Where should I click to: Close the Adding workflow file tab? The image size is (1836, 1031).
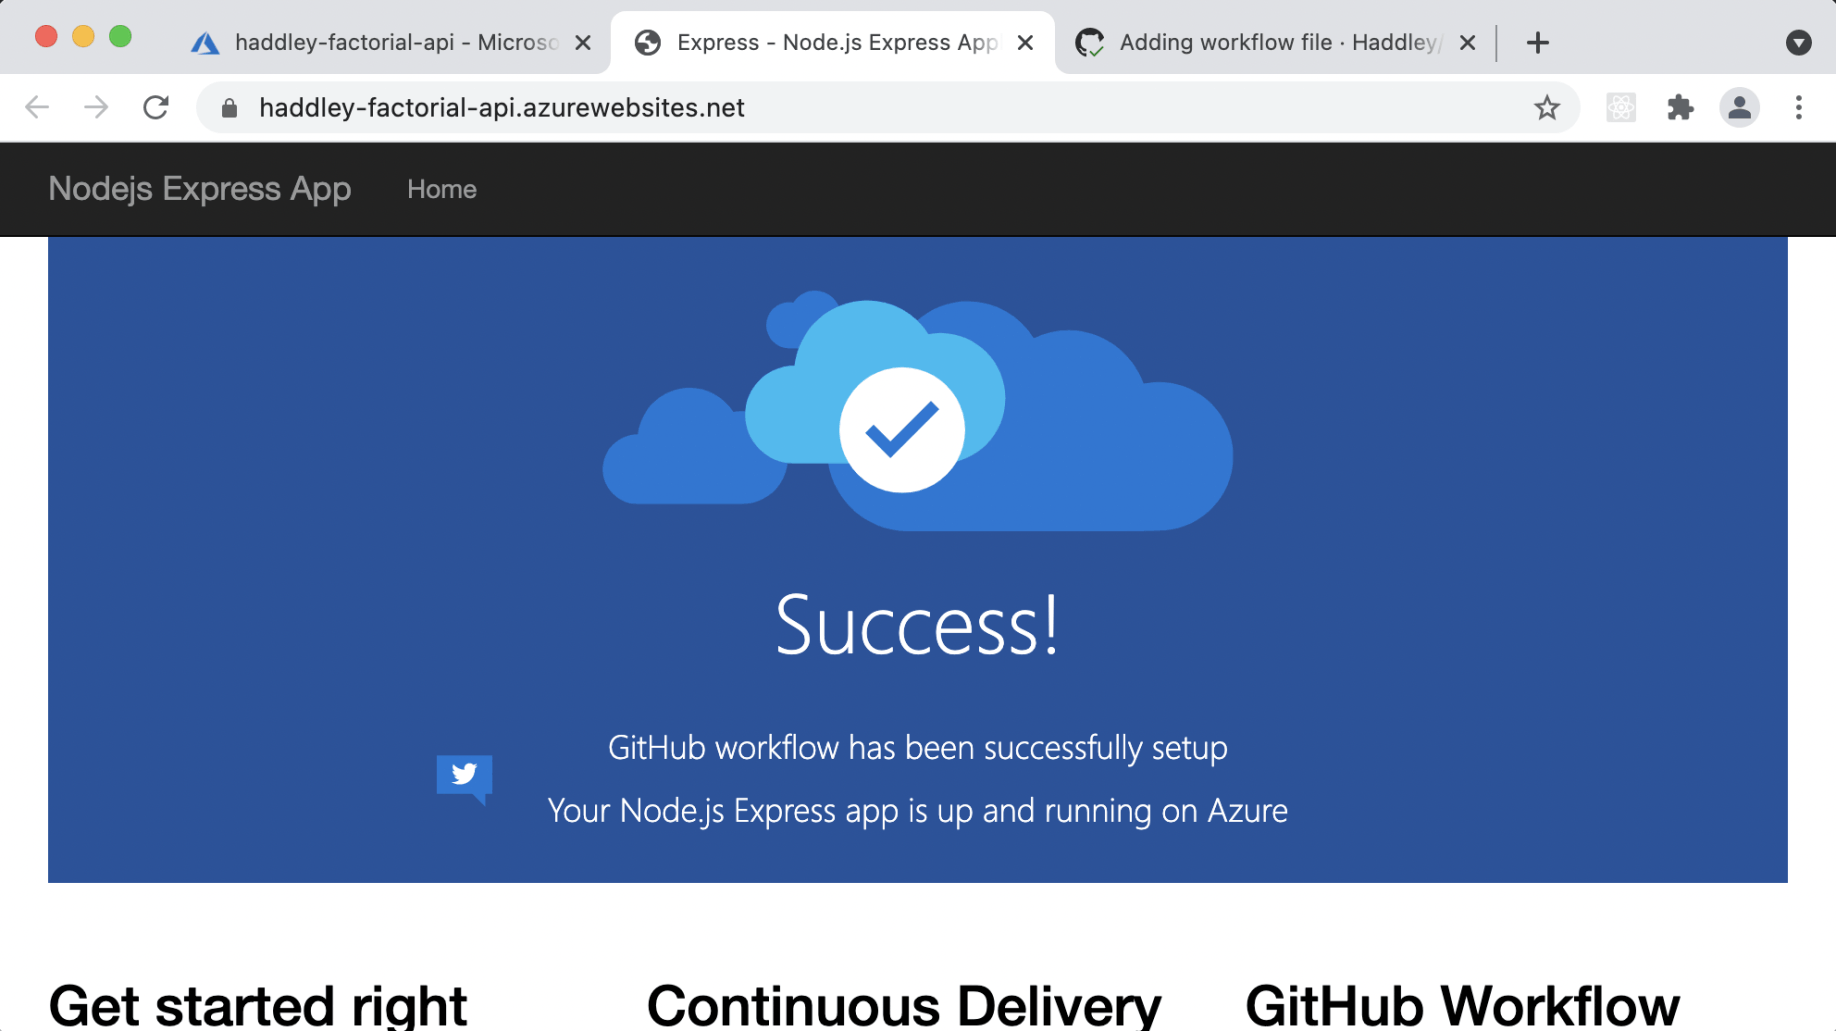point(1467,43)
